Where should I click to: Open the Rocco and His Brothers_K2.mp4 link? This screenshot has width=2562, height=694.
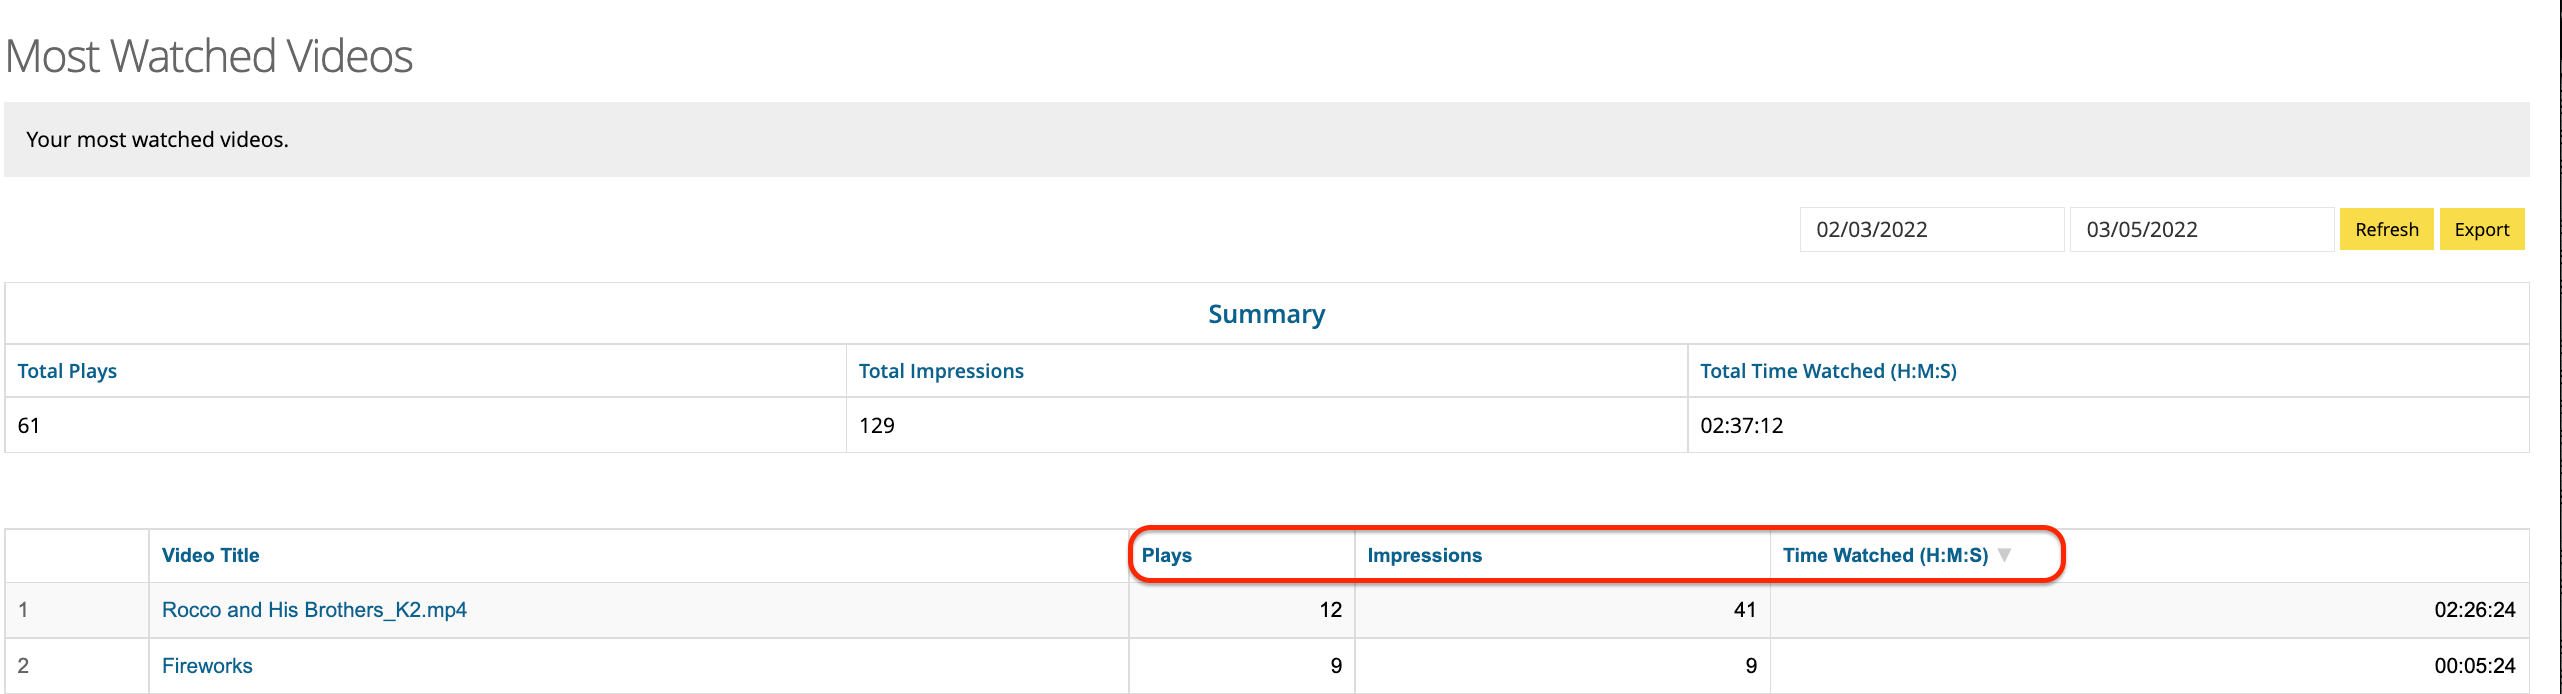(314, 610)
